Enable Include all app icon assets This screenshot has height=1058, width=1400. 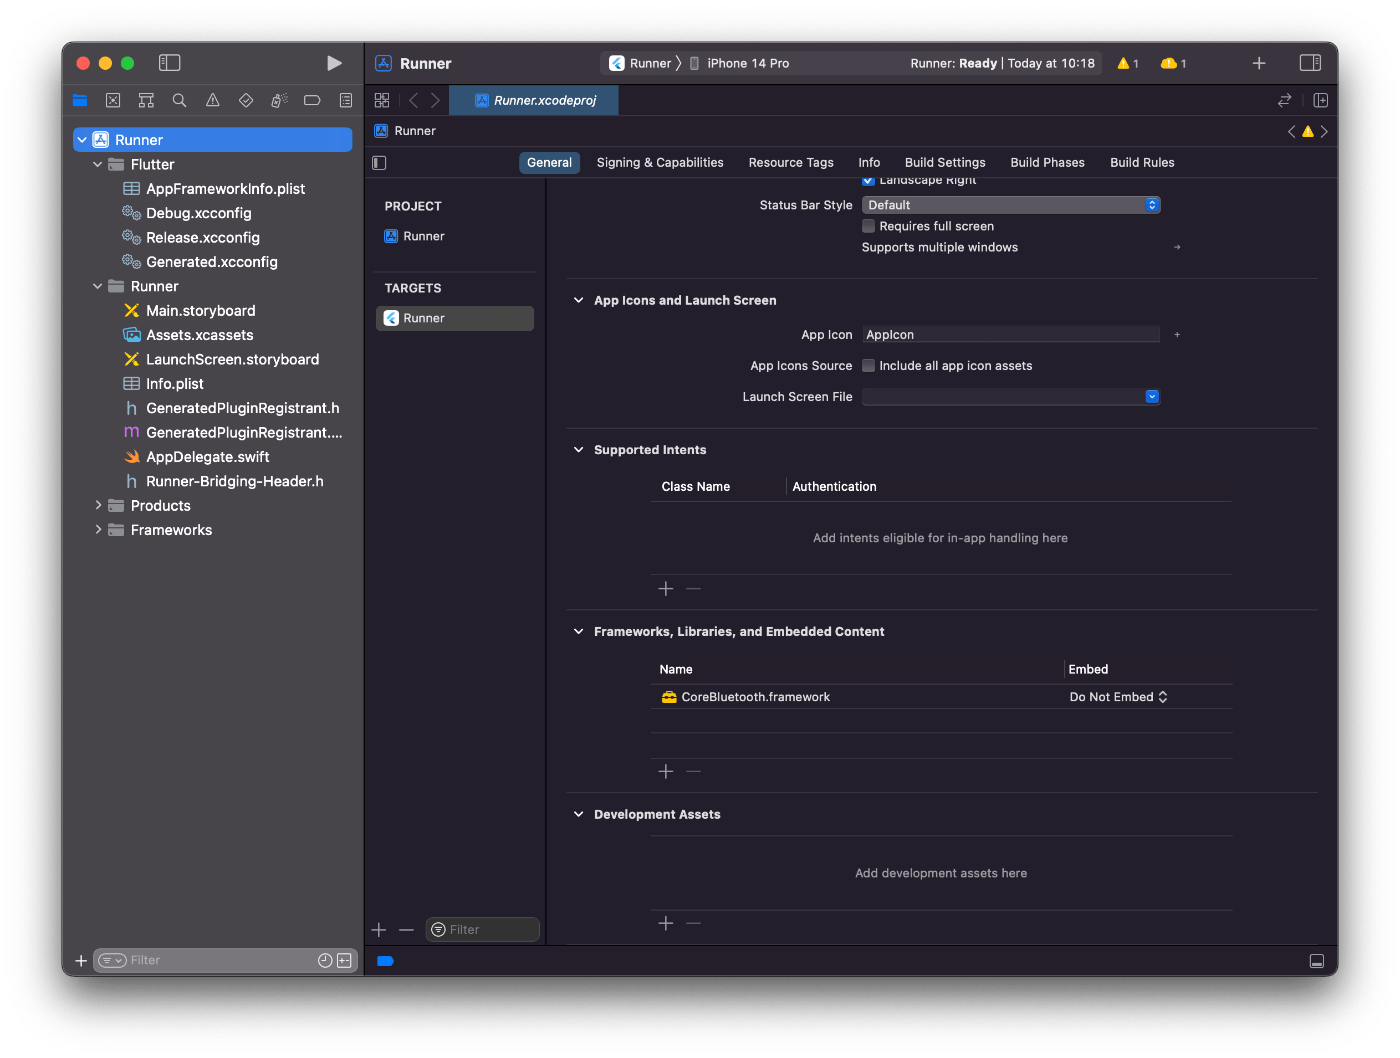tap(868, 366)
